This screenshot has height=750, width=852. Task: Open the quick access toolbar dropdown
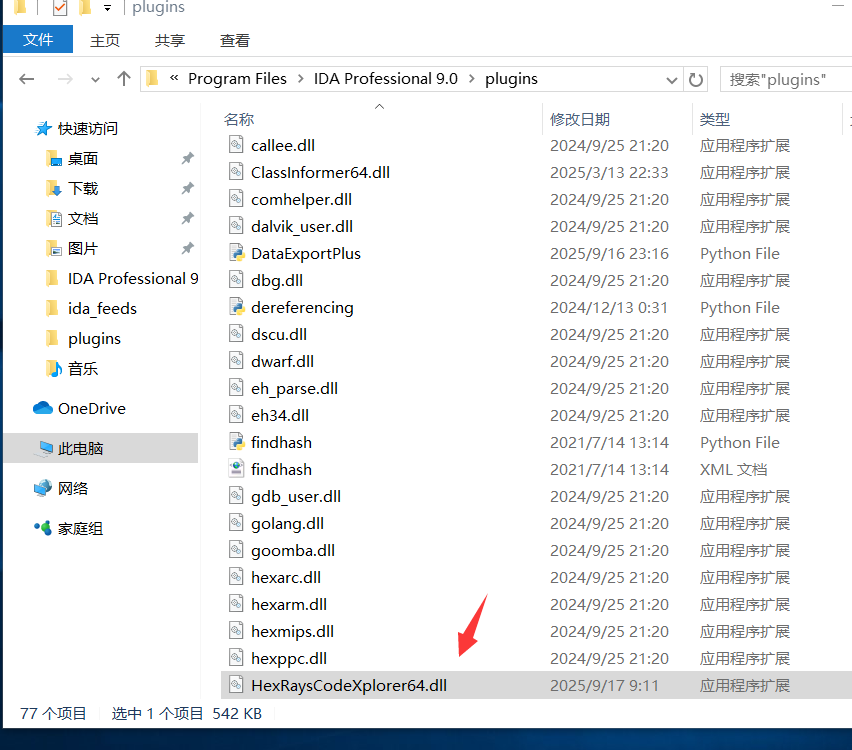pos(107,8)
